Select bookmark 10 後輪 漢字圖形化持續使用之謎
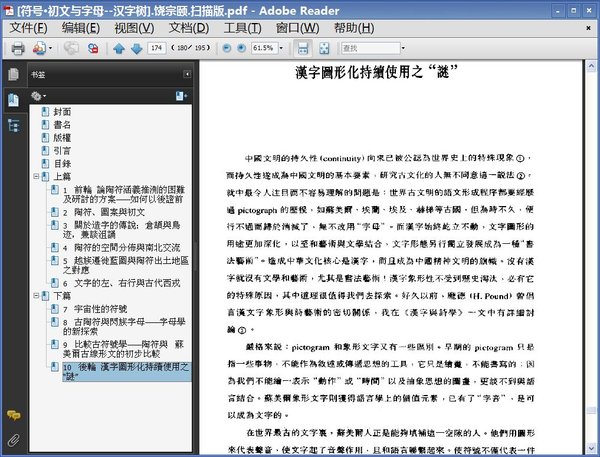 126,371
